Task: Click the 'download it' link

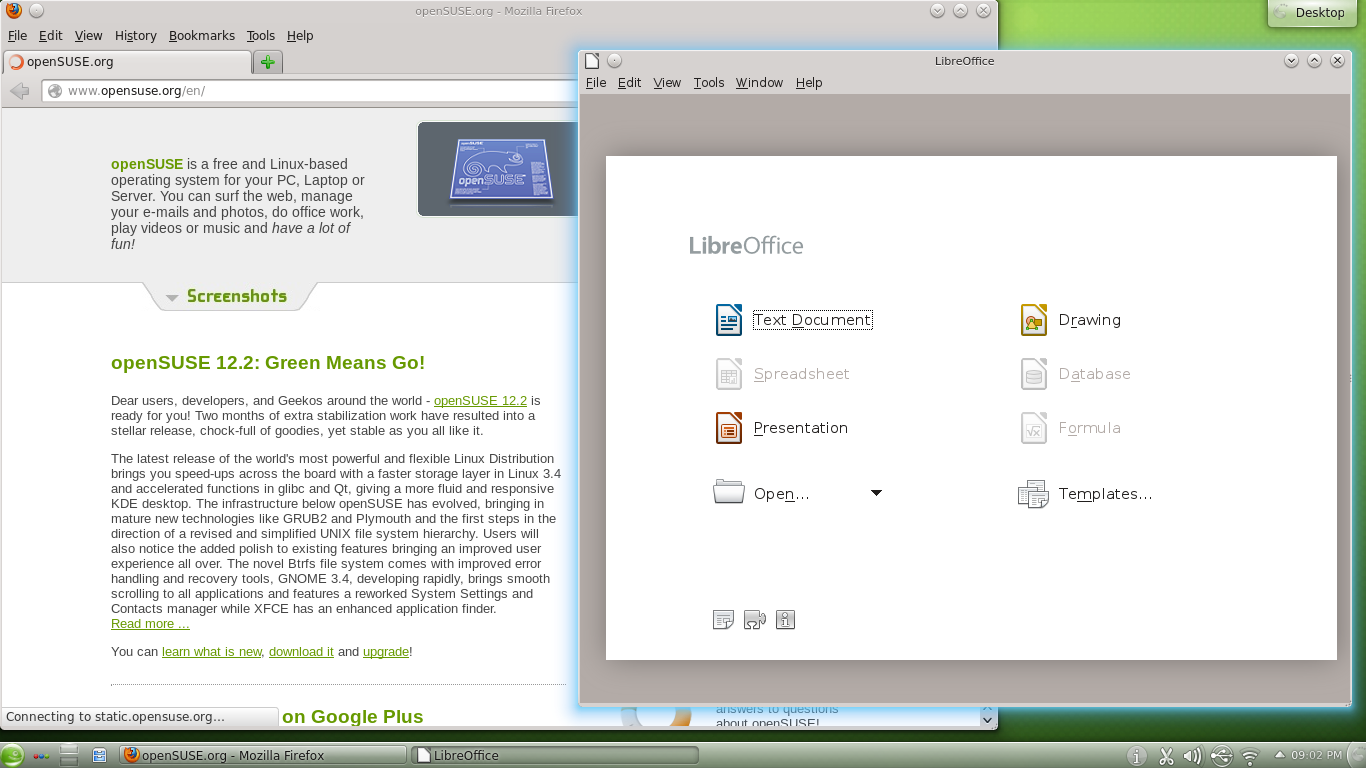Action: 301,651
